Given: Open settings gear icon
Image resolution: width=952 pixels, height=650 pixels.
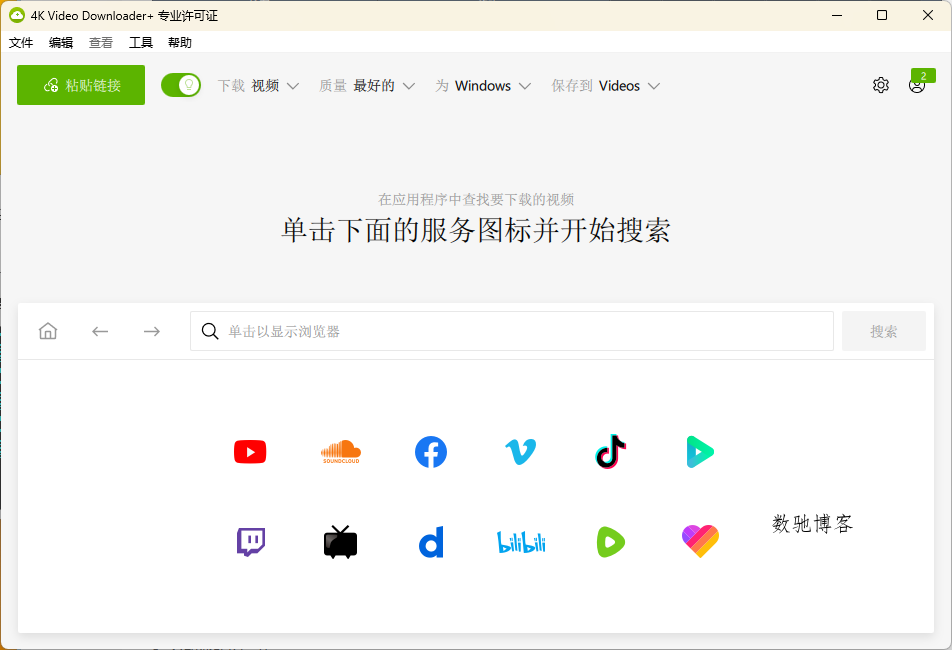Looking at the screenshot, I should coord(881,85).
